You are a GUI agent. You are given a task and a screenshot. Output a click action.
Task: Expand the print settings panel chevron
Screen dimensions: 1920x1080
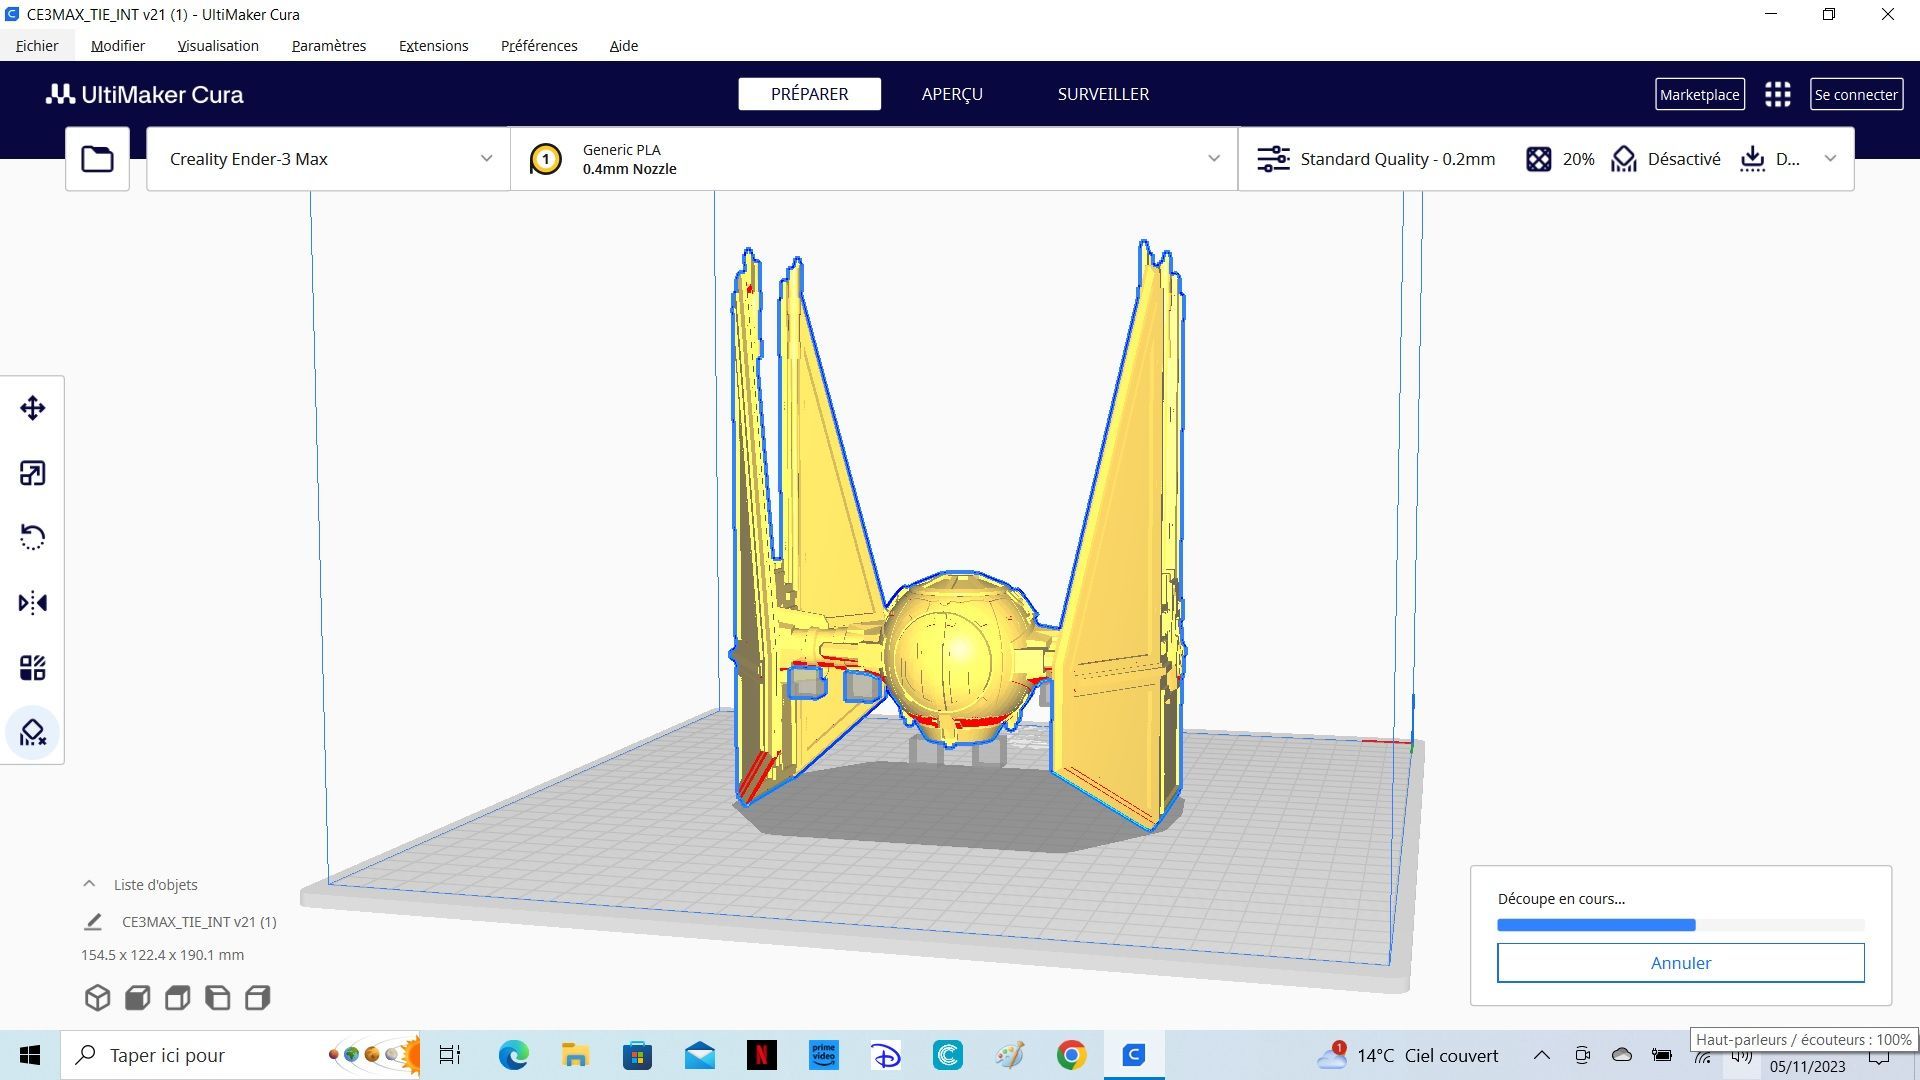click(1830, 159)
